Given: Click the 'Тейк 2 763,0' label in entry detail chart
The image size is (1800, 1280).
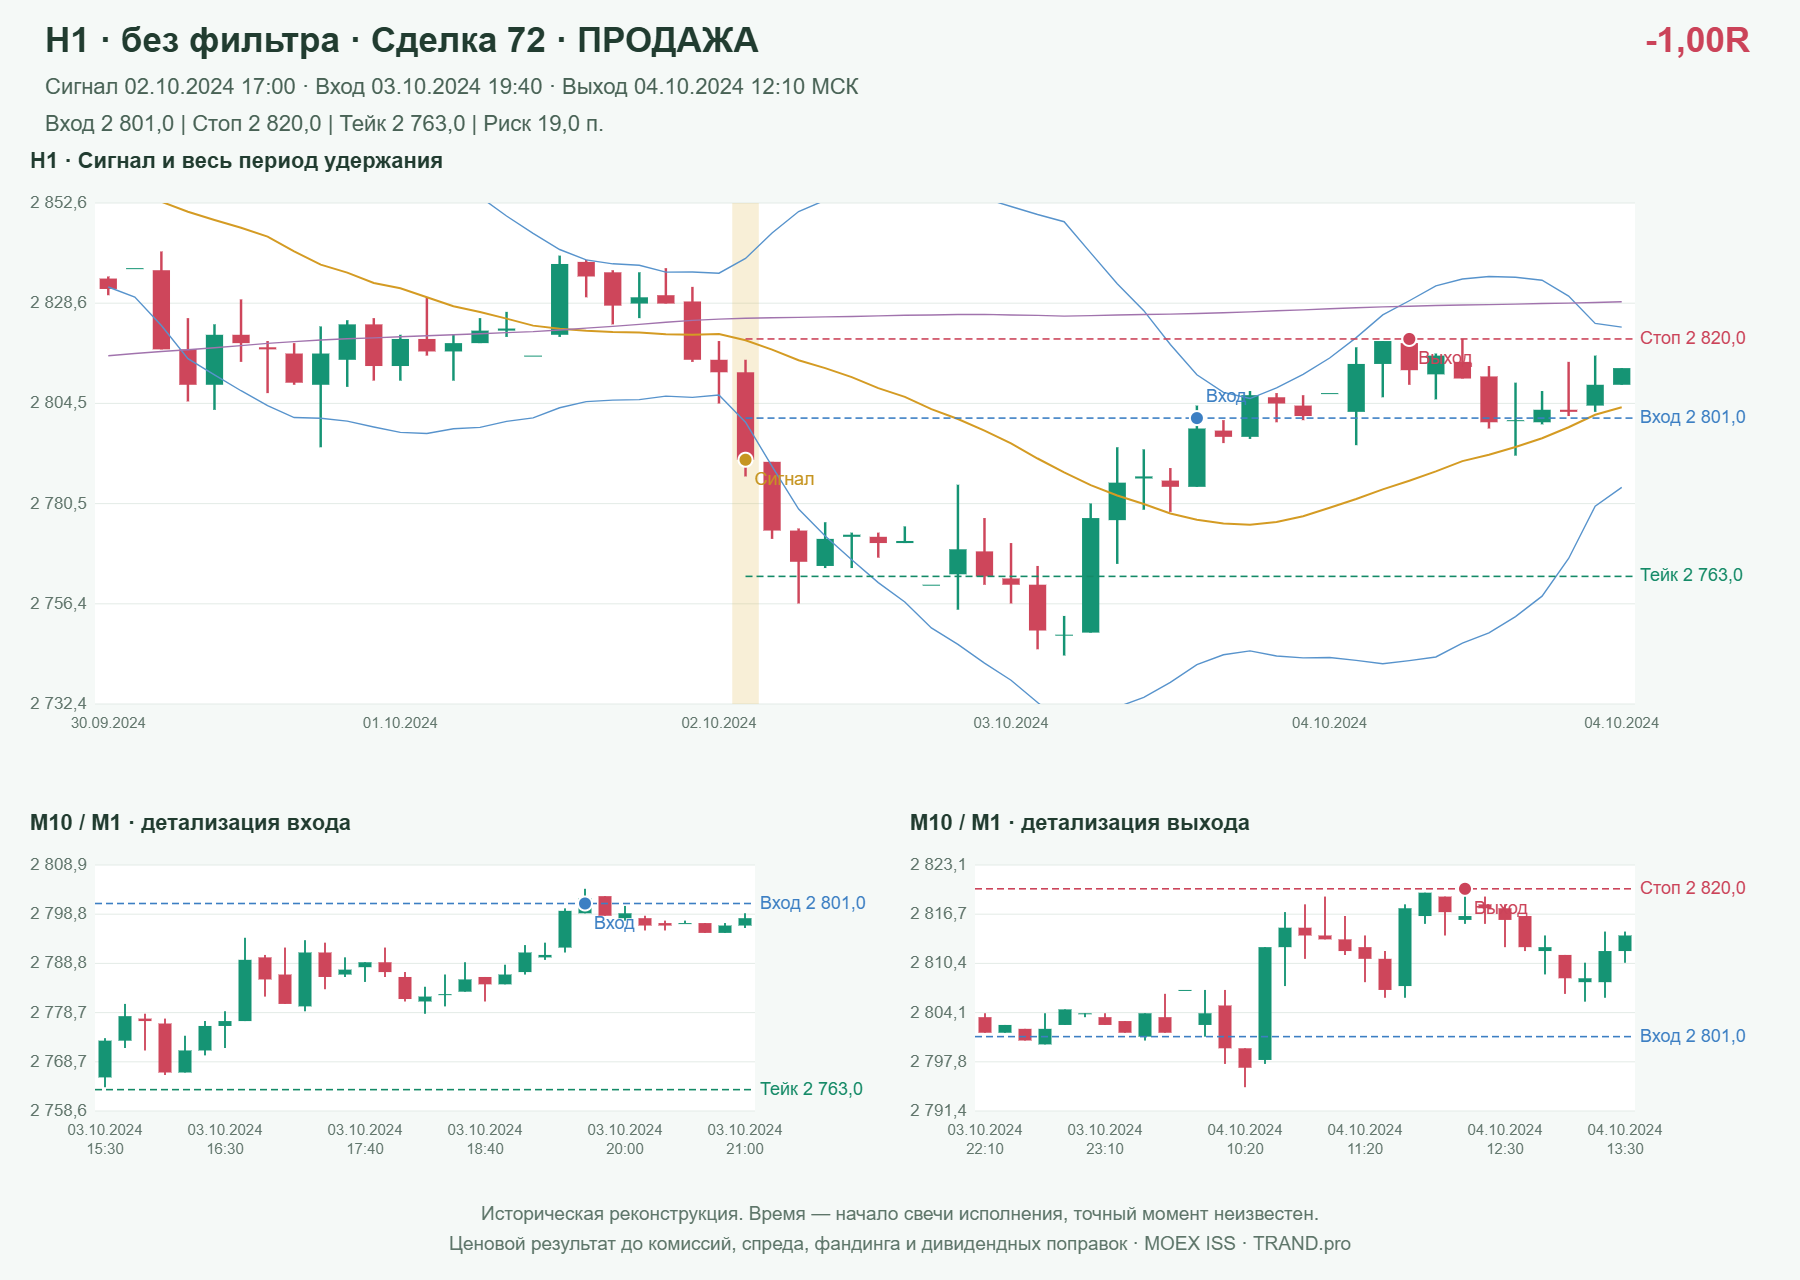Looking at the screenshot, I should (x=811, y=1089).
